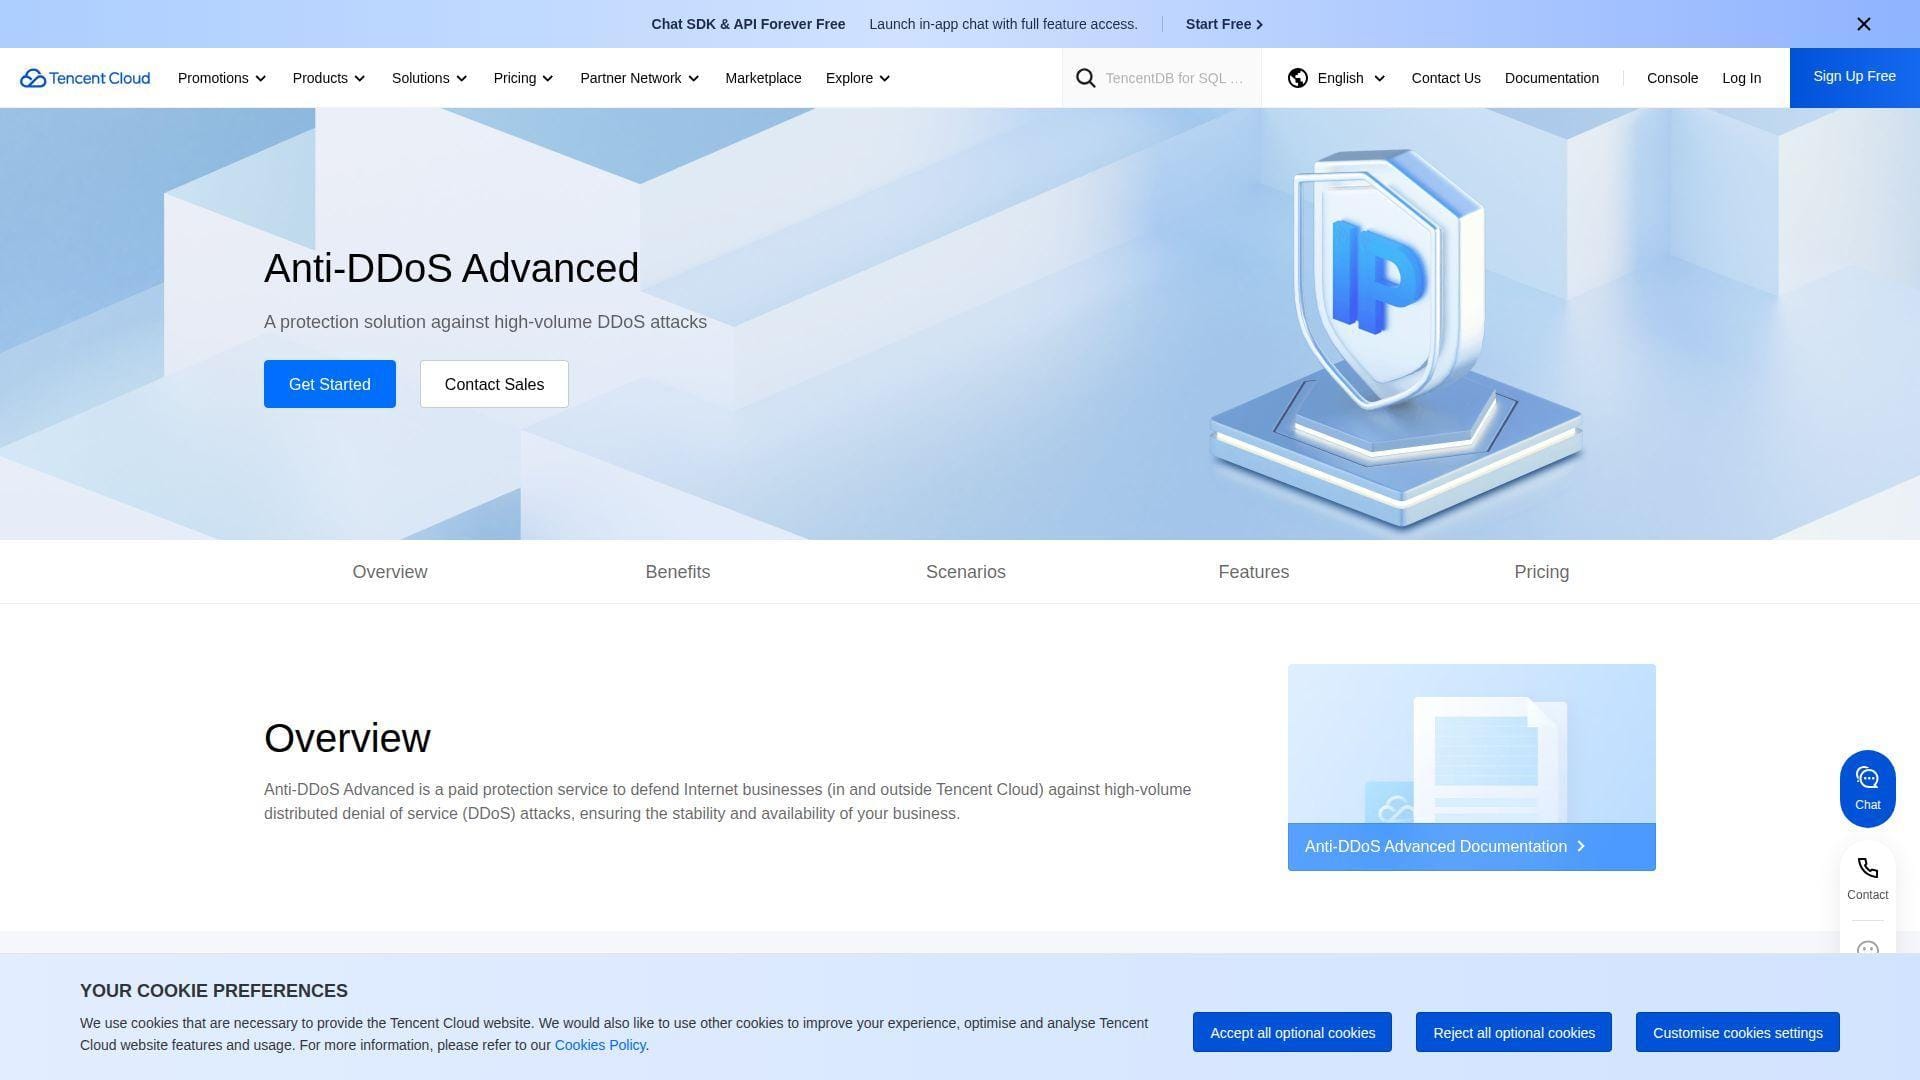The height and width of the screenshot is (1080, 1920).
Task: Focus the TencentDB search field
Action: click(1175, 78)
